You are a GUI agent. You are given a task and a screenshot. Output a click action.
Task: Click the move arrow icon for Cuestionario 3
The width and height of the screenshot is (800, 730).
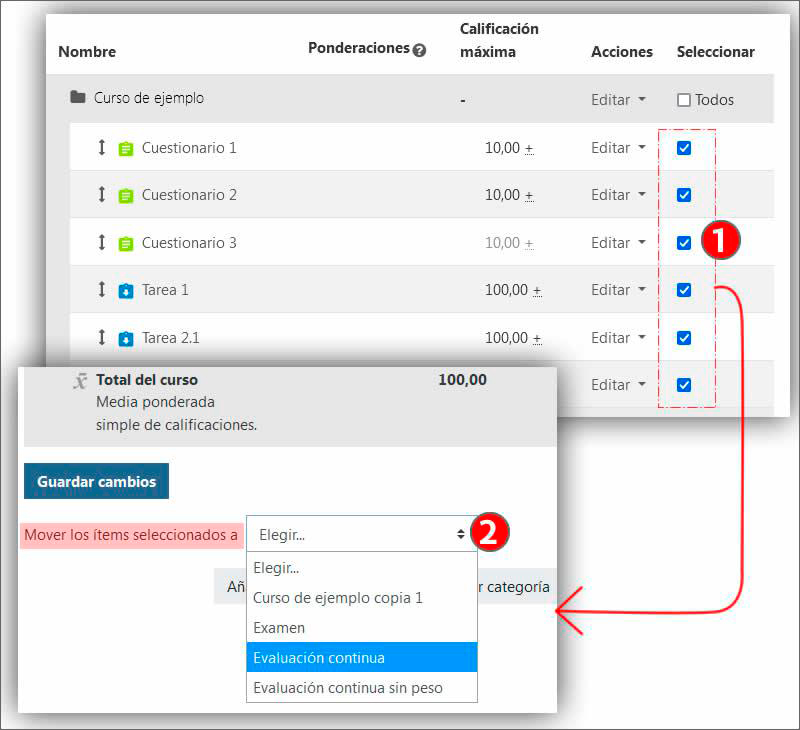tap(101, 243)
